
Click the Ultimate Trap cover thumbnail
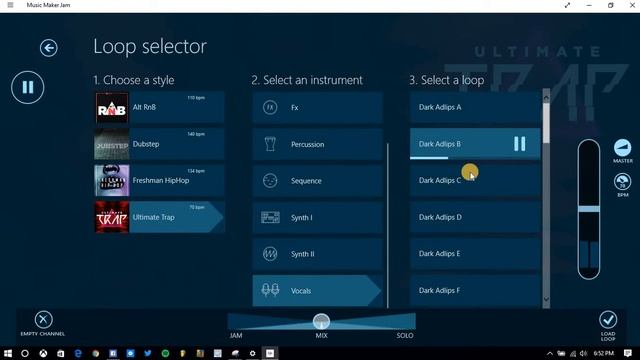[x=112, y=217]
